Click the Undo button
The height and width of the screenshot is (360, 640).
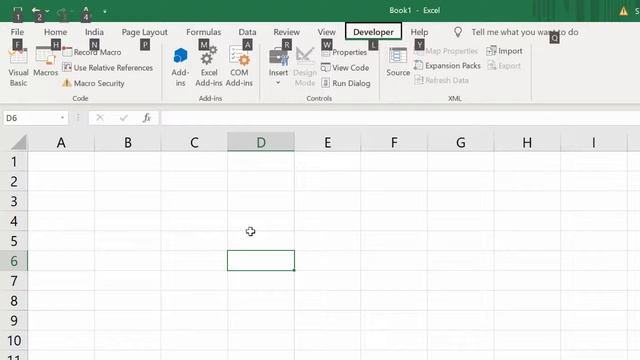36,11
